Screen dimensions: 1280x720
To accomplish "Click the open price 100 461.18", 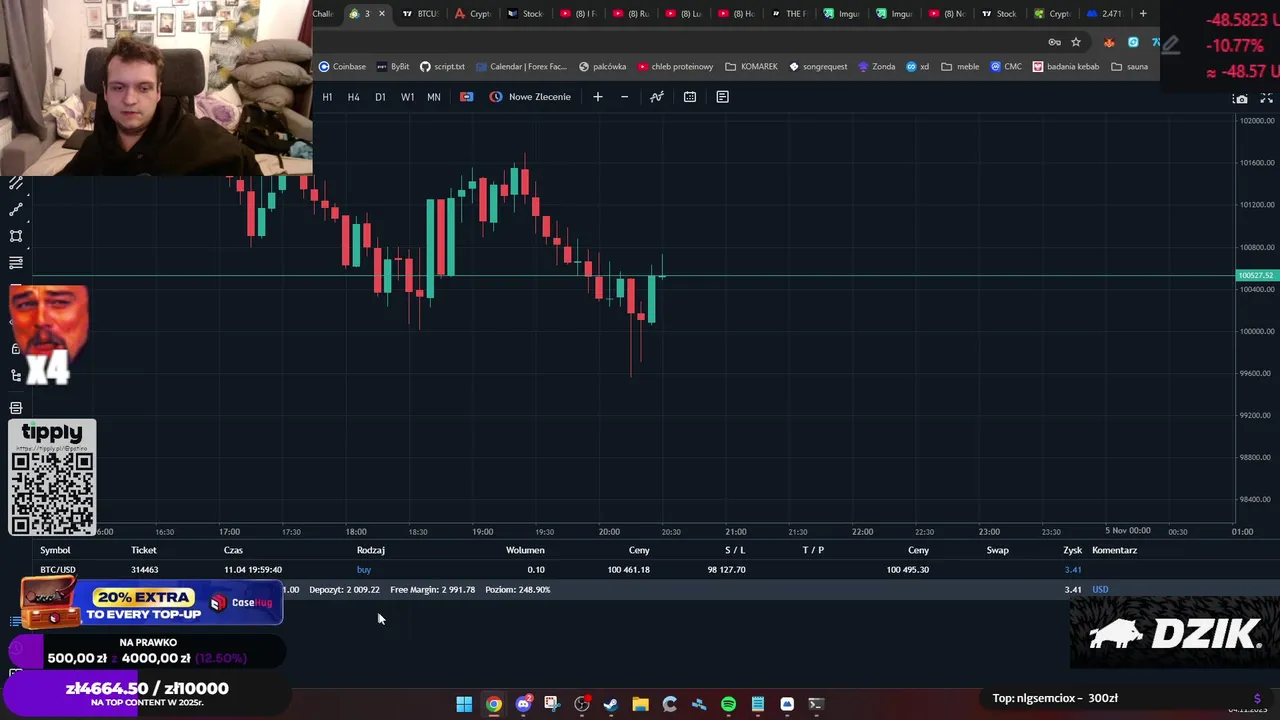I will pyautogui.click(x=628, y=570).
